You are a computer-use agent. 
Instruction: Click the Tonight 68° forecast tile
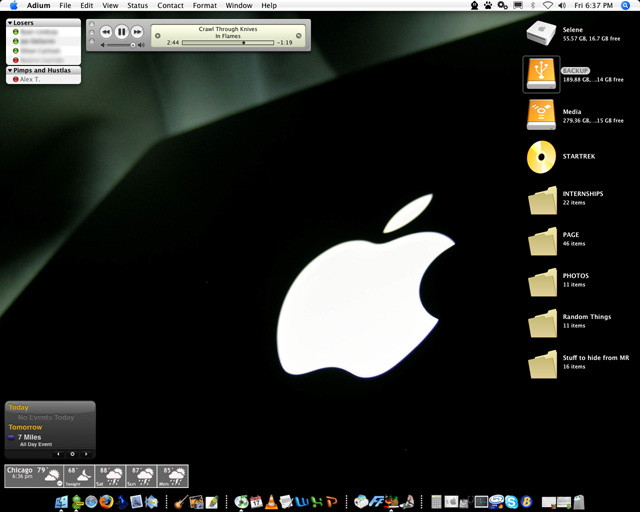click(x=79, y=476)
